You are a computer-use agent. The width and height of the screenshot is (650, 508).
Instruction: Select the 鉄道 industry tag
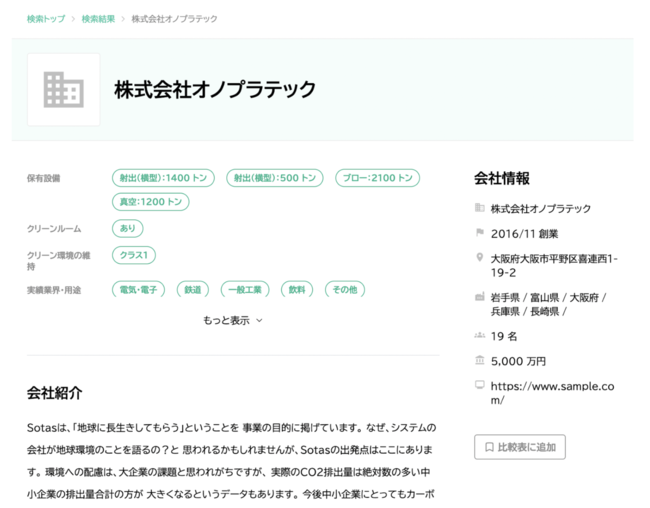pyautogui.click(x=193, y=290)
